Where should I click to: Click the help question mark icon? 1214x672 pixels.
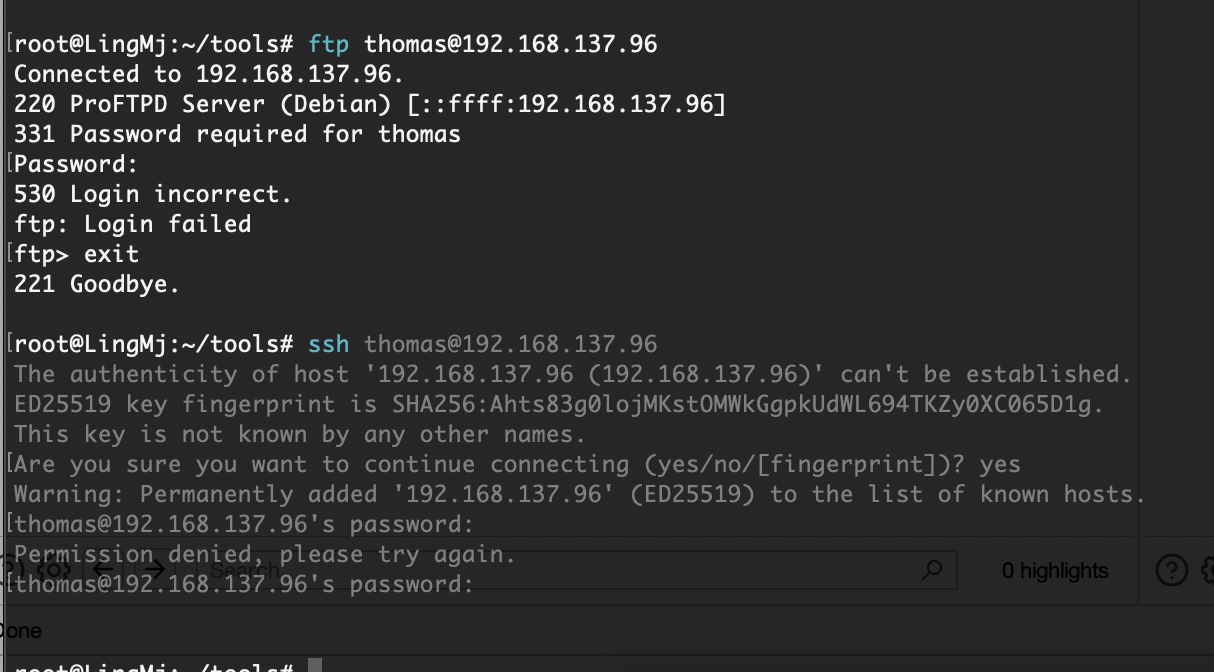[x=1171, y=570]
